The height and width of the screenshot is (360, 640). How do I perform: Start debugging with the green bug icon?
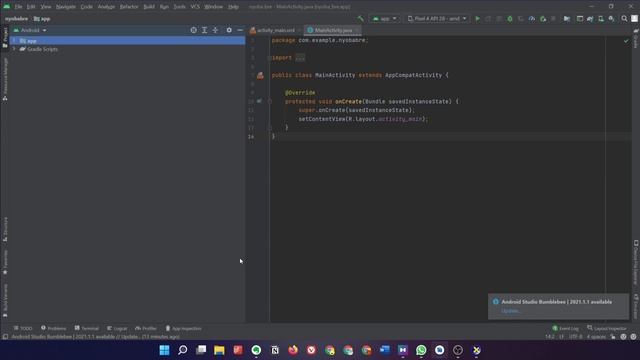(x=510, y=19)
